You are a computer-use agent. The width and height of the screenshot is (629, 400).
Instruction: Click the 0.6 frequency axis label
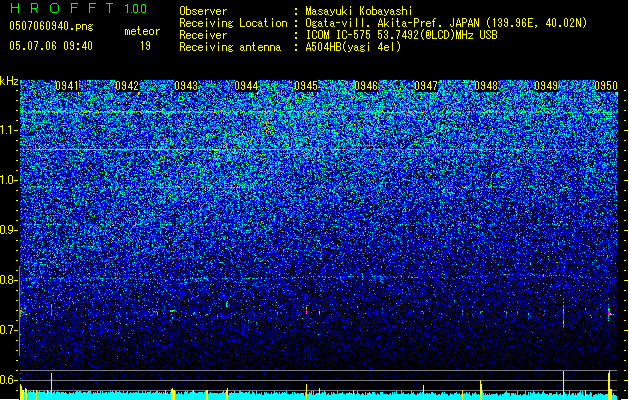click(9, 380)
